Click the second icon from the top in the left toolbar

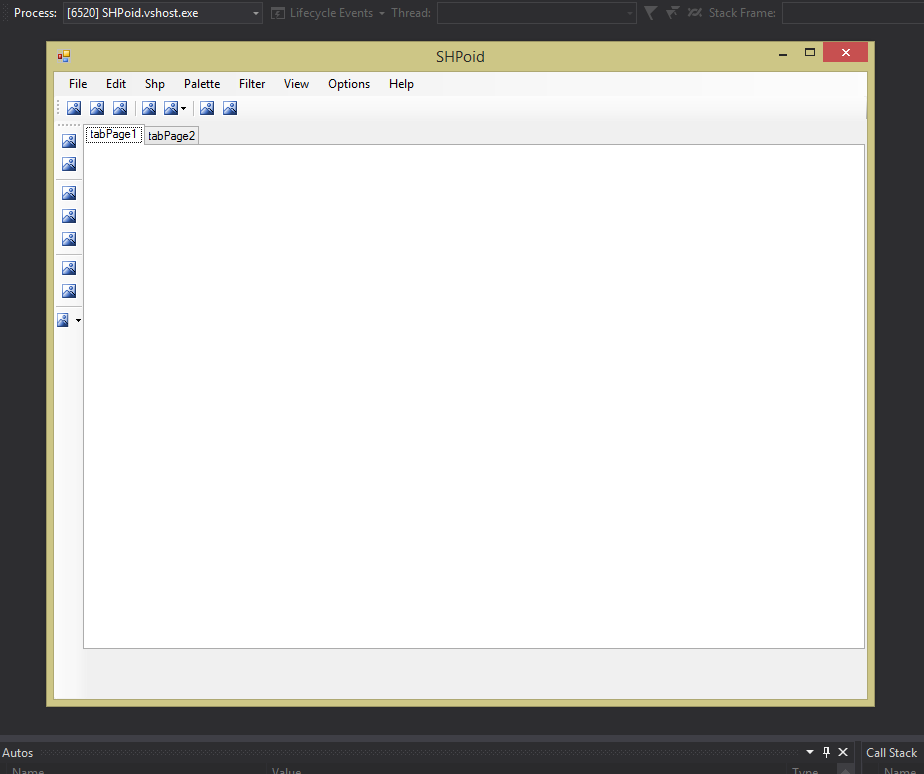click(69, 164)
